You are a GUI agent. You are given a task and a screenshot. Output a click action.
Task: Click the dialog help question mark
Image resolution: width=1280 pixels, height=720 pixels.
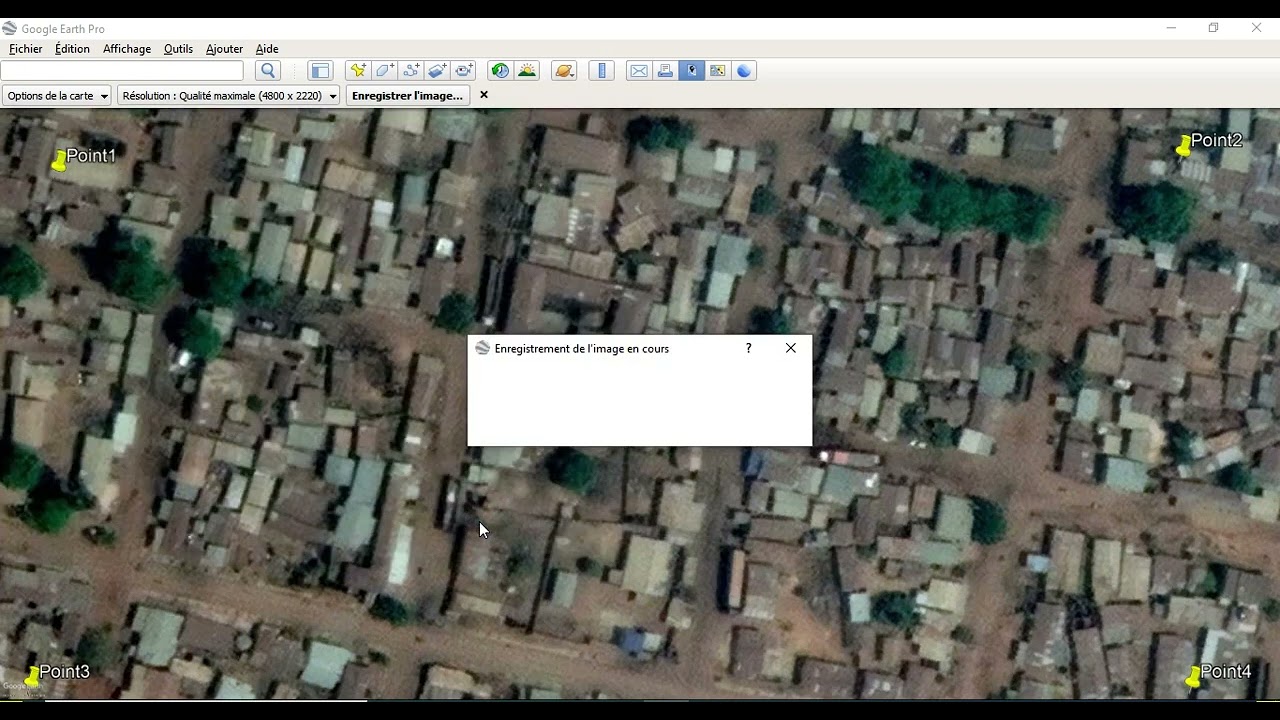748,348
